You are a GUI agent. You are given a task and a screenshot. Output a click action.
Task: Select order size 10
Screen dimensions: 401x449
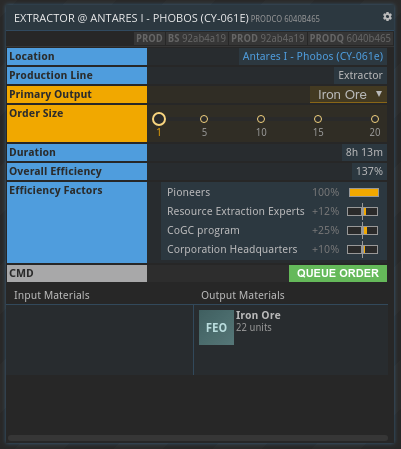pos(261,119)
